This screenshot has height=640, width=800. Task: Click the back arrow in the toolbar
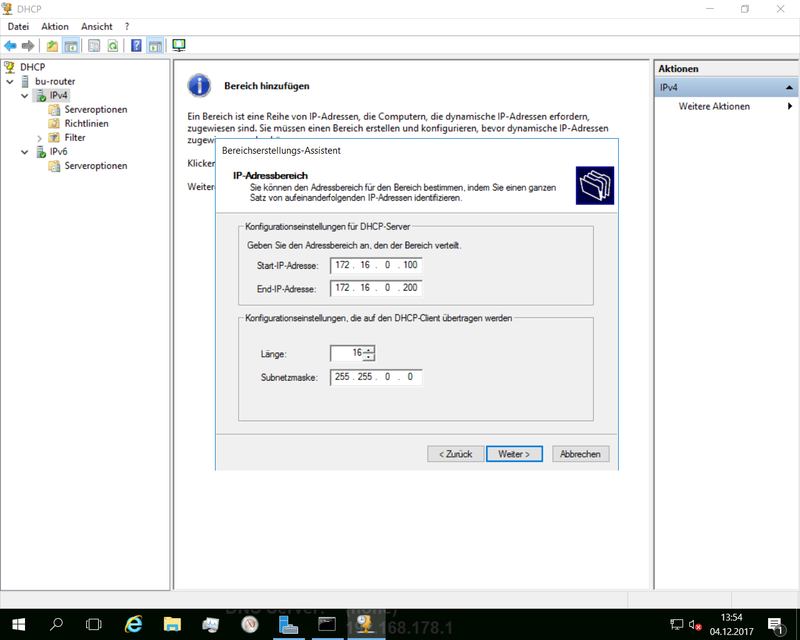(10, 46)
